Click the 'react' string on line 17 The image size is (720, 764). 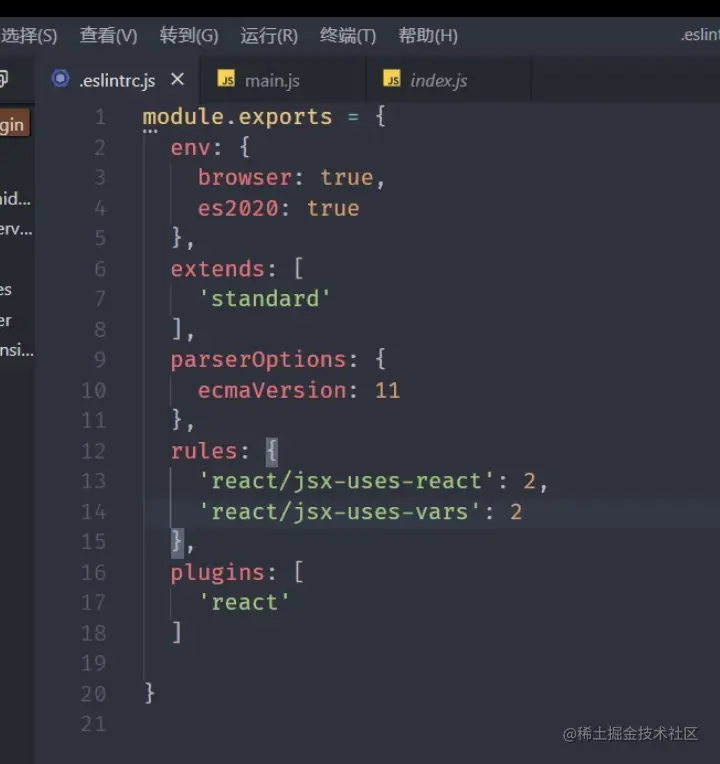pyautogui.click(x=245, y=603)
